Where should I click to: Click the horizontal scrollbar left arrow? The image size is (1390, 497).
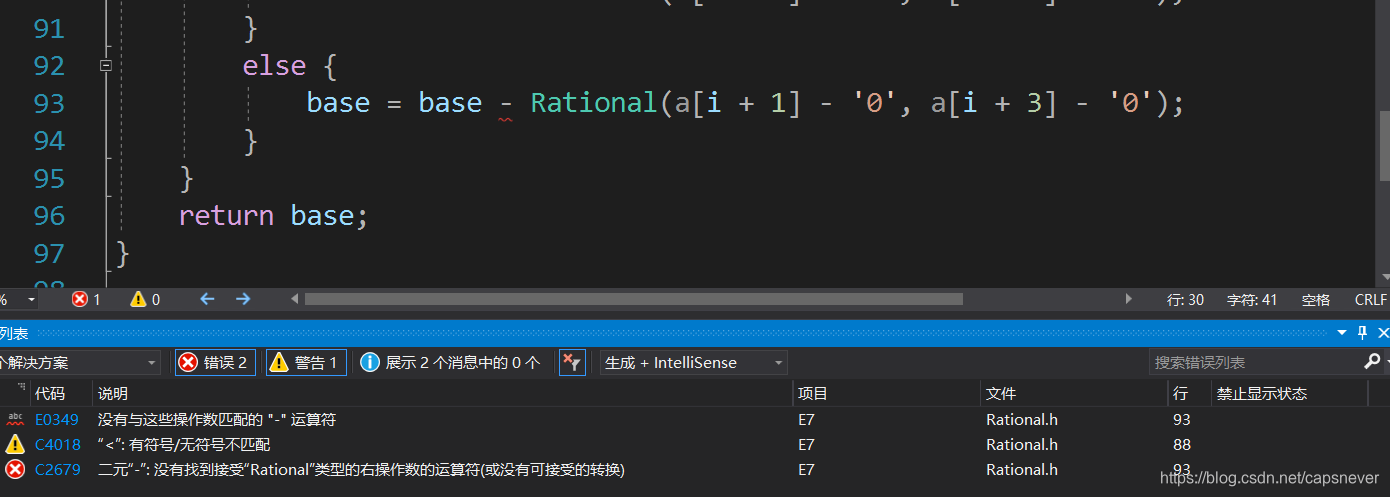(294, 299)
